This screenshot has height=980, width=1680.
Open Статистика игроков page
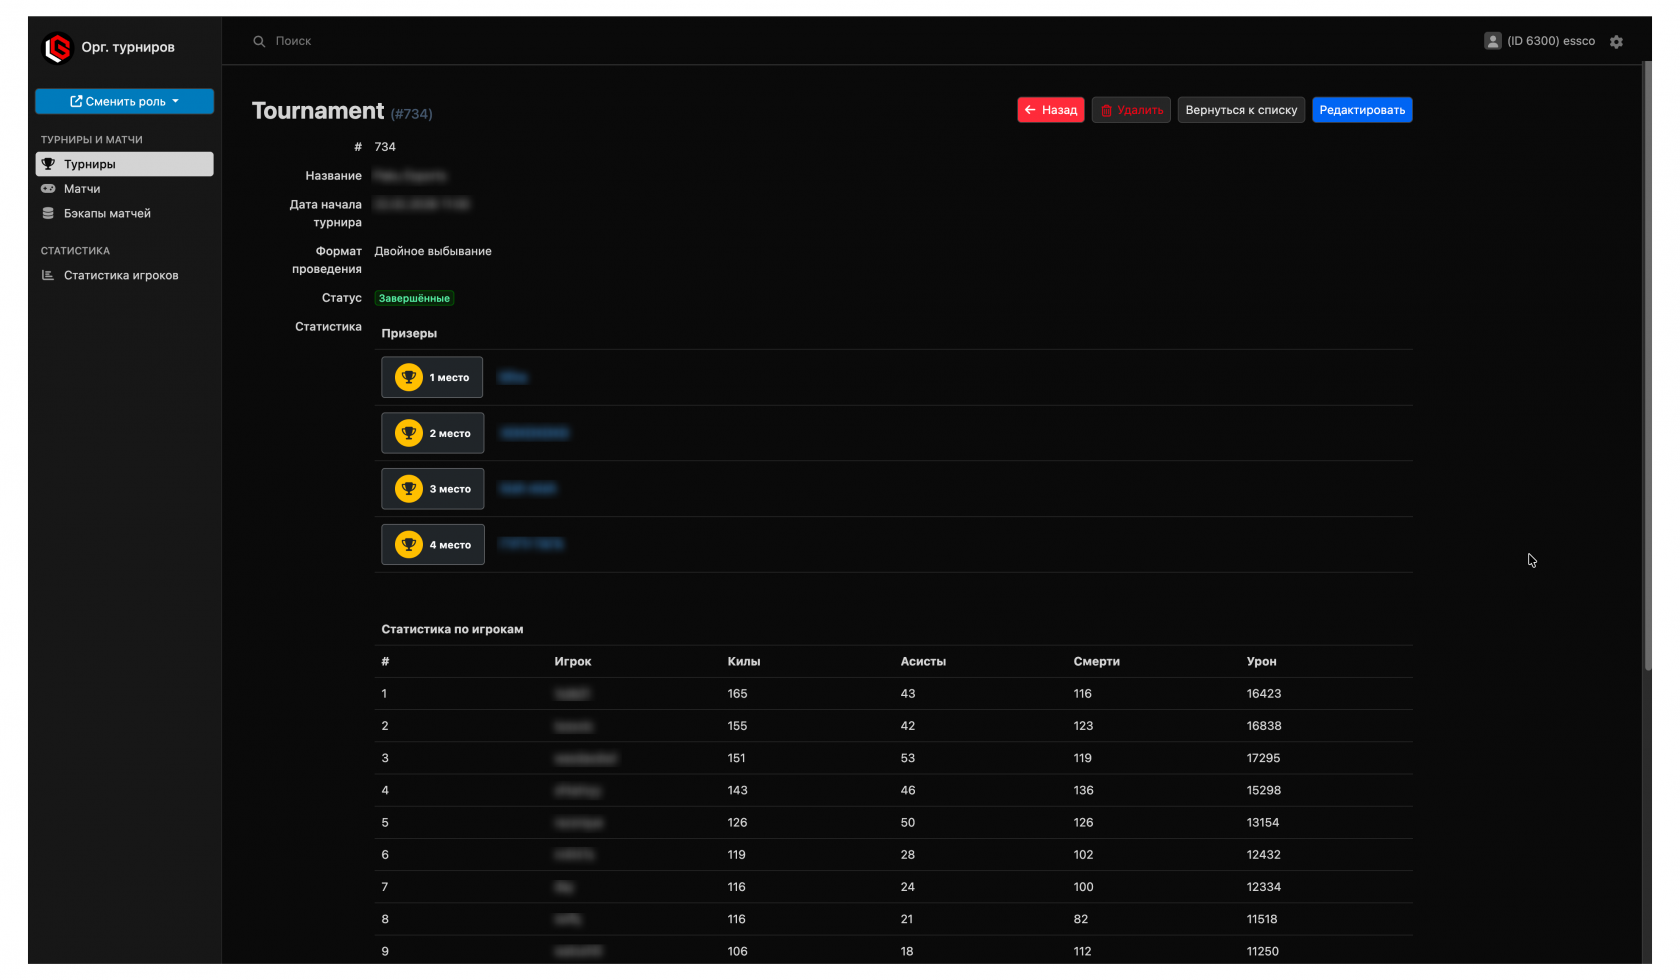121,275
